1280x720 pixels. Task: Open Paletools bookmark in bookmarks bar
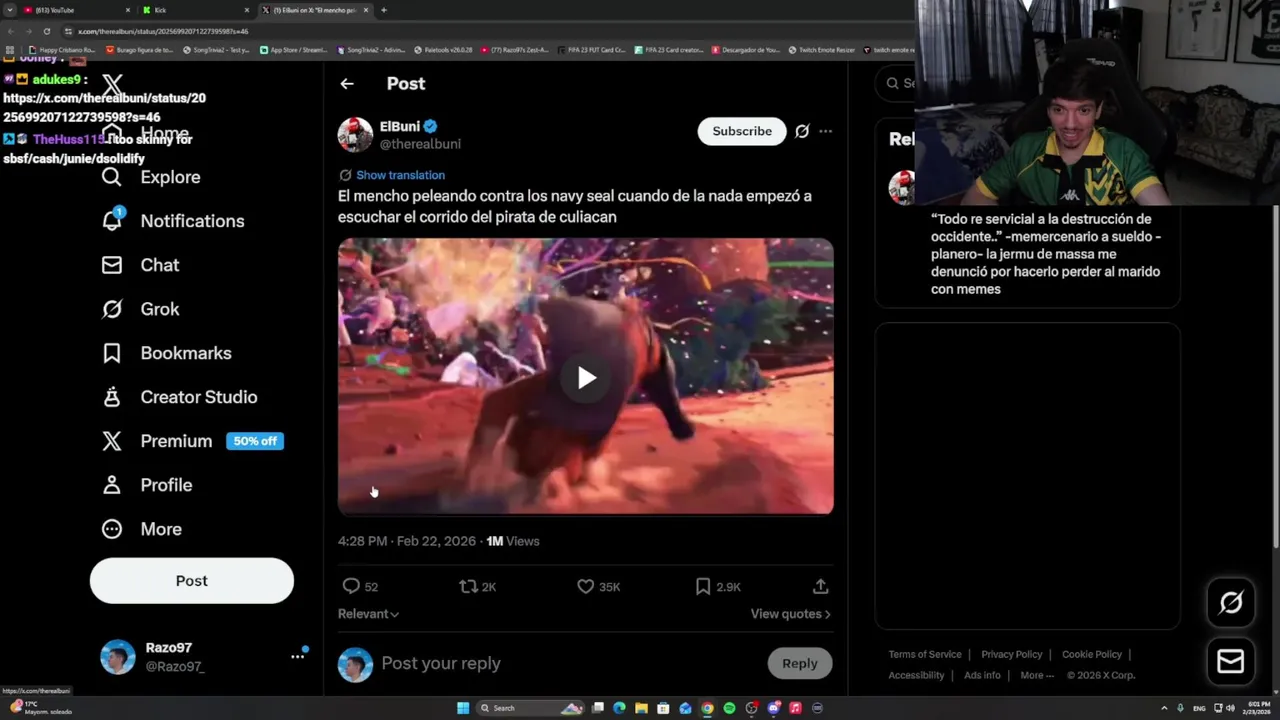pos(443,50)
